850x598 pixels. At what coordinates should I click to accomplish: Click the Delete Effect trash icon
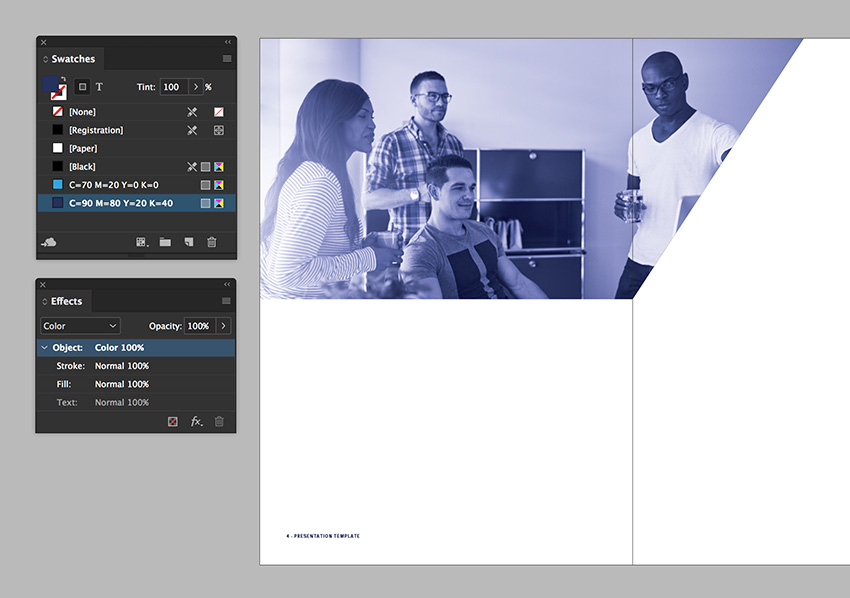219,421
